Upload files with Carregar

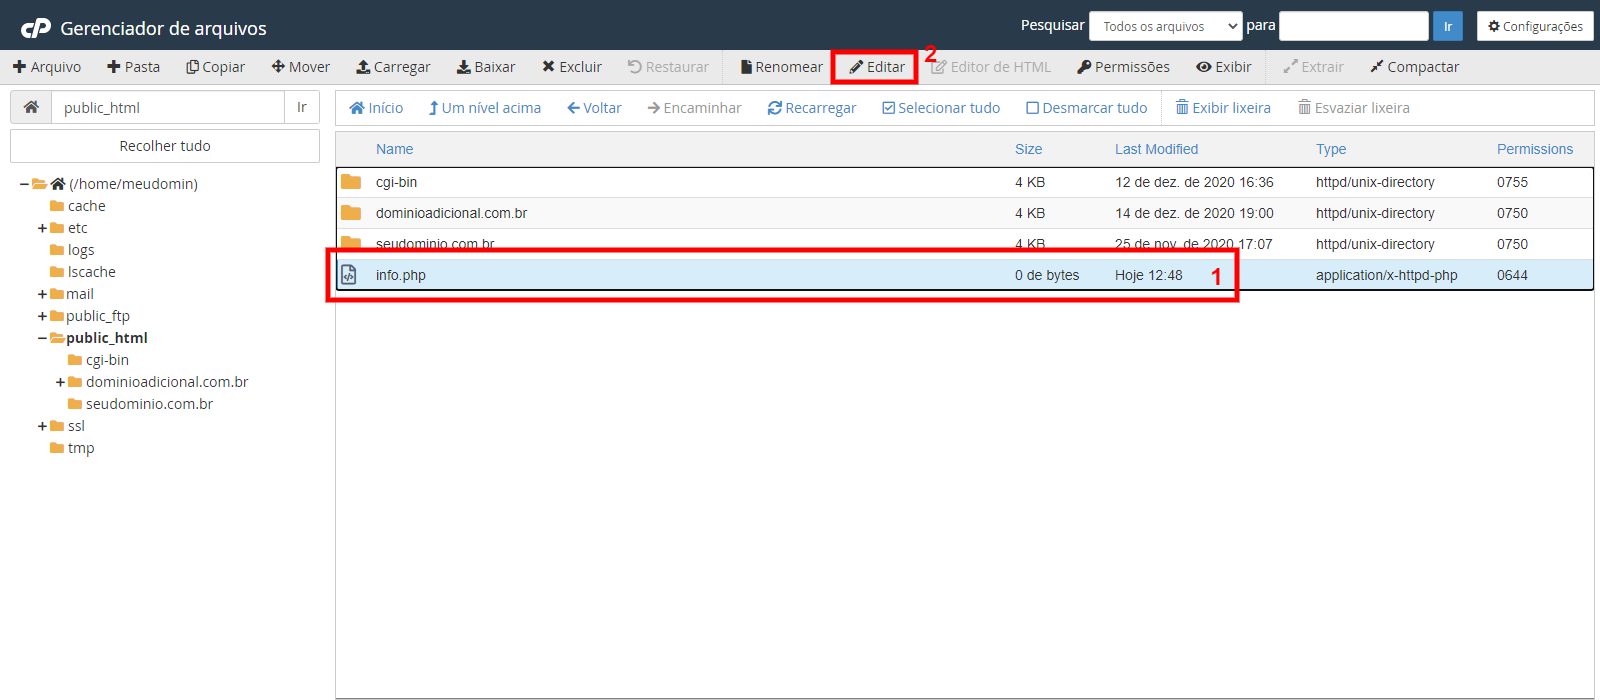coord(393,67)
